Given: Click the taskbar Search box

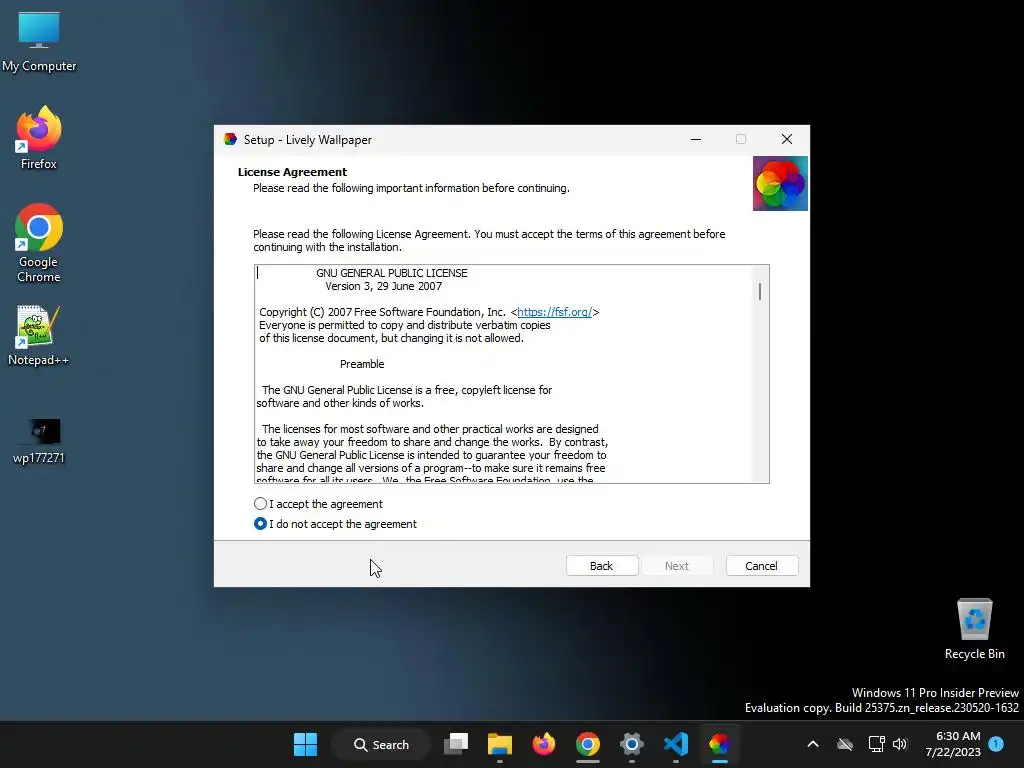Looking at the screenshot, I should pos(381,744).
